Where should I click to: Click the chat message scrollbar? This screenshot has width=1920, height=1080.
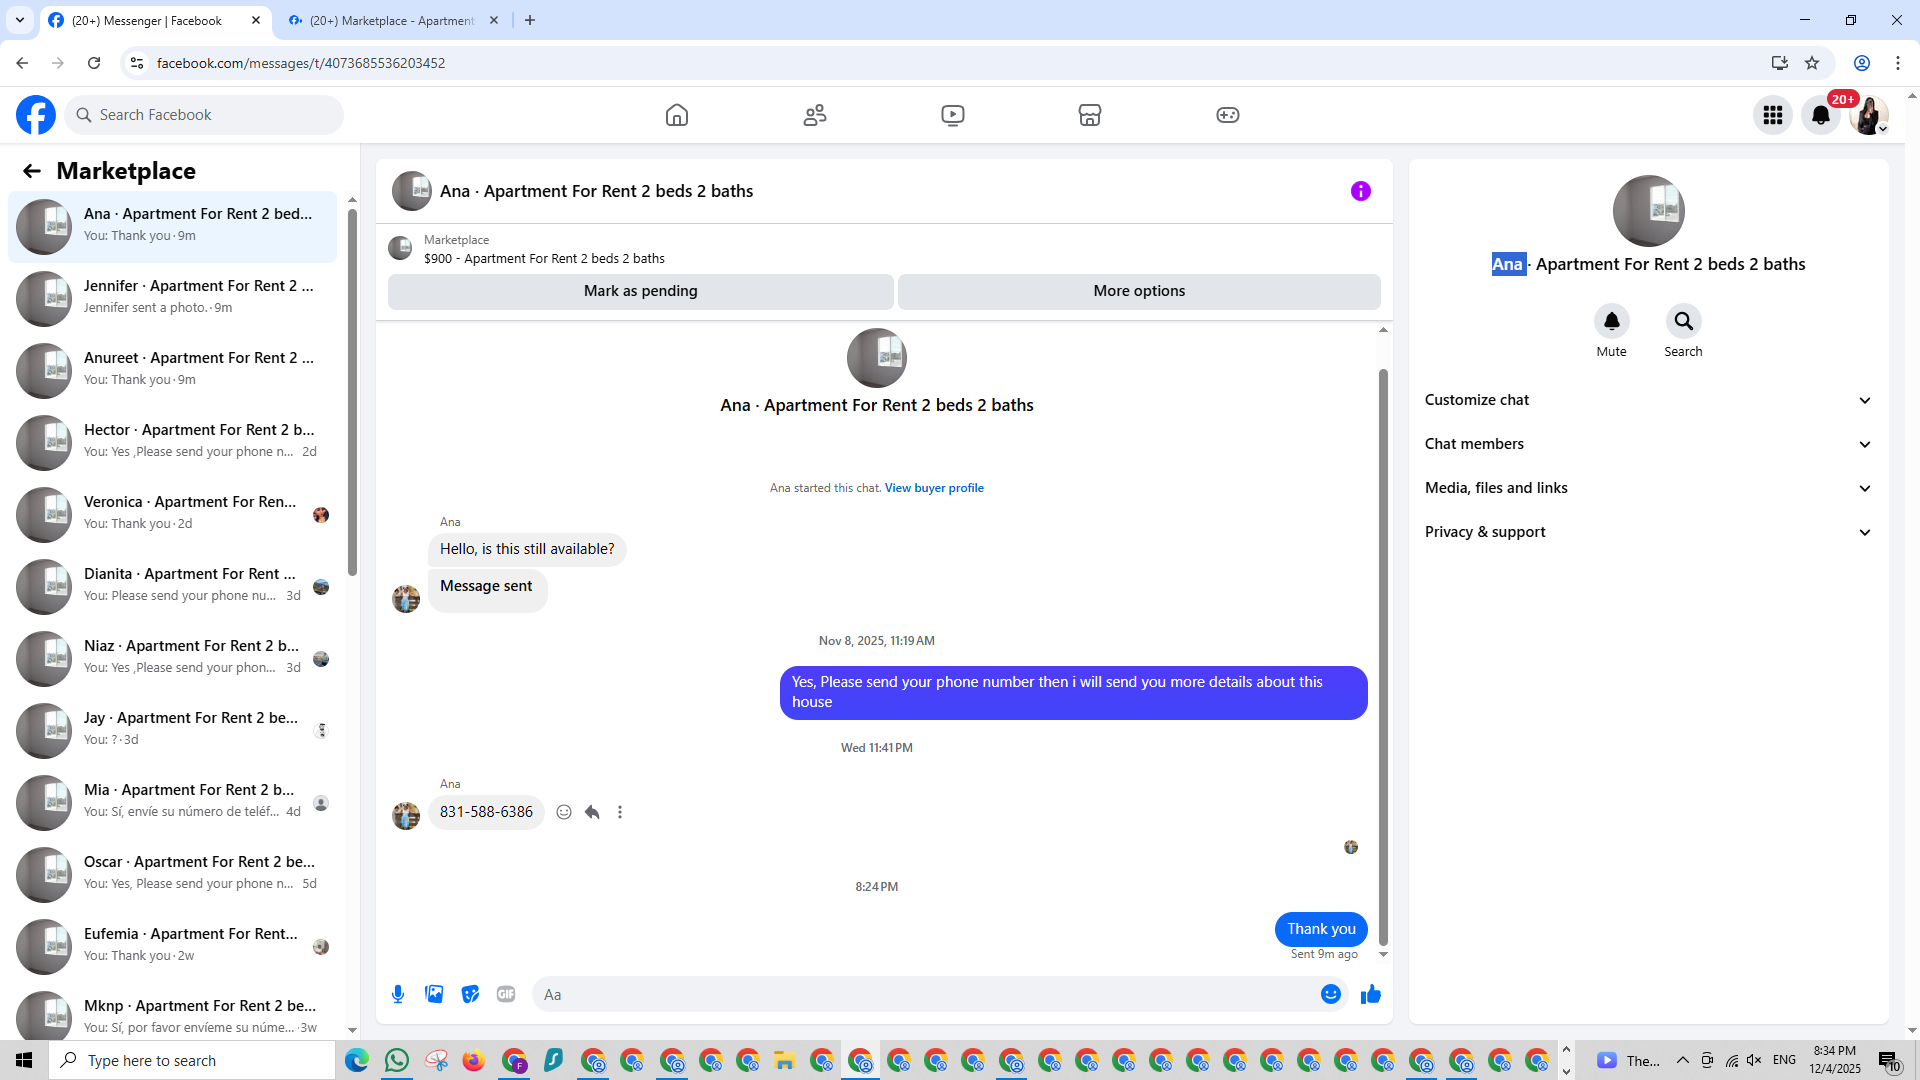tap(1383, 655)
